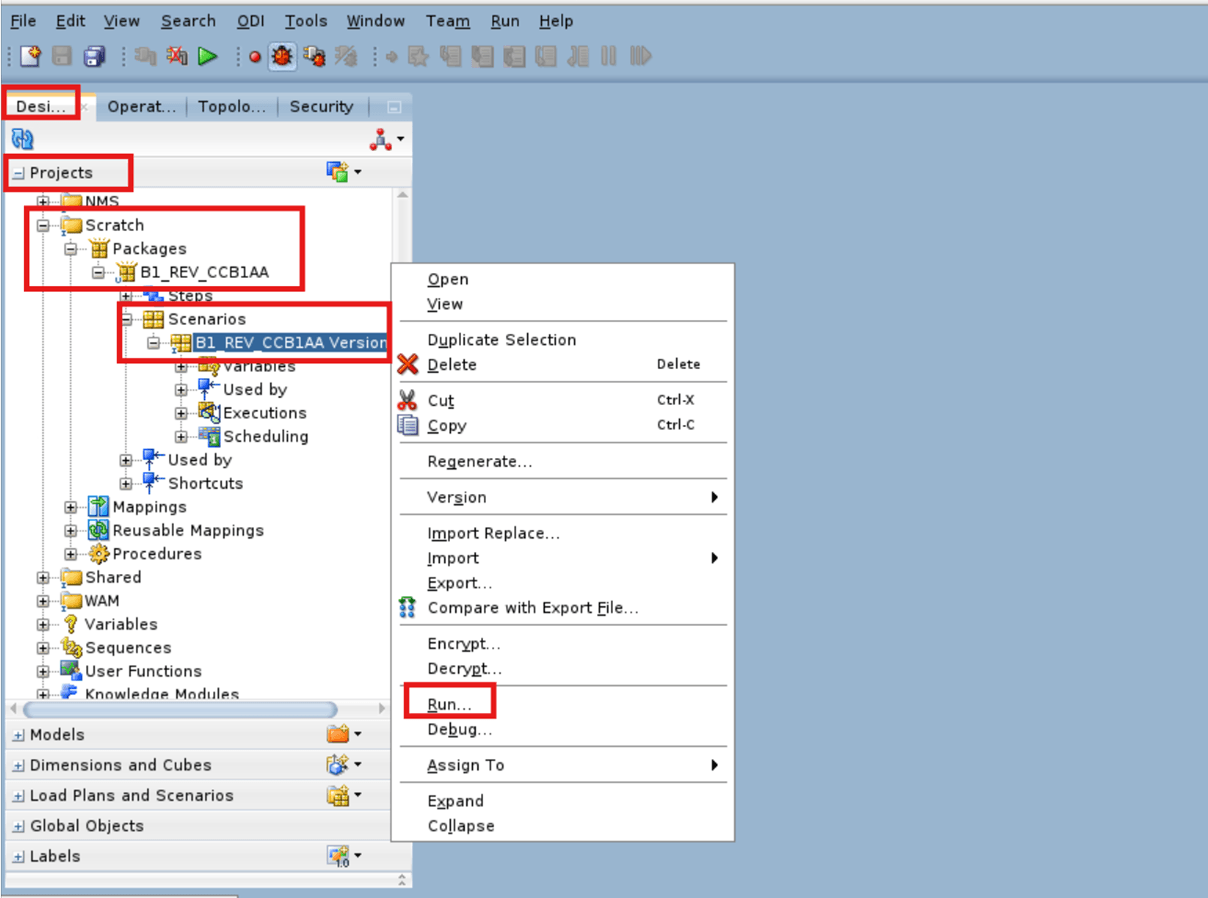The image size is (1208, 898).
Task: Click the connect-to-debug-session bug icon
Action: coord(314,57)
